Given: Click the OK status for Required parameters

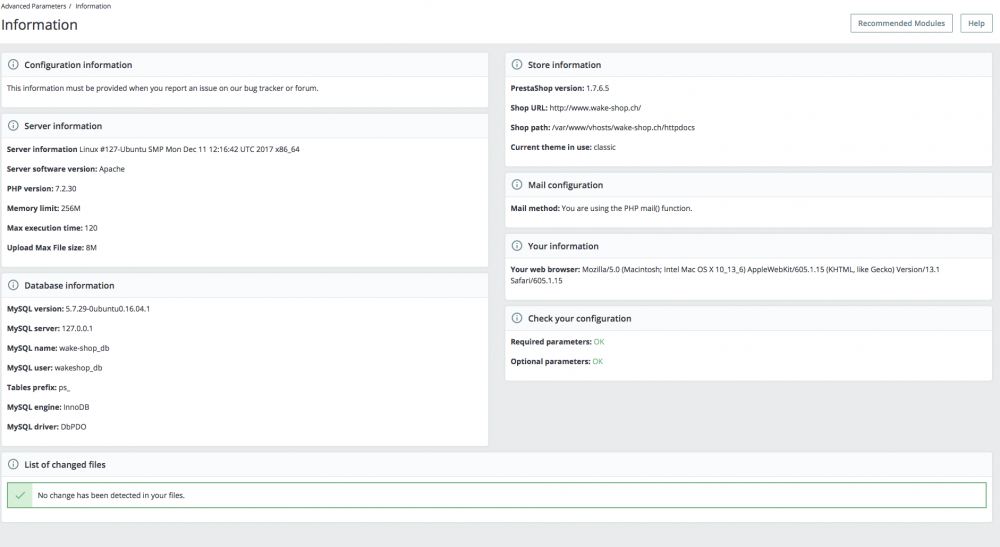Looking at the screenshot, I should click(599, 342).
